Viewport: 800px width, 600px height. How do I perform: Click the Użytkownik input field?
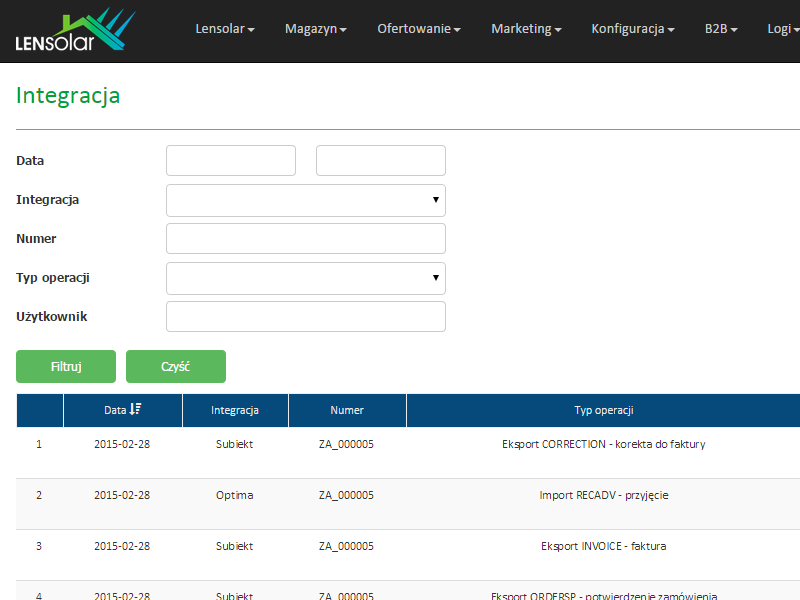coord(305,317)
